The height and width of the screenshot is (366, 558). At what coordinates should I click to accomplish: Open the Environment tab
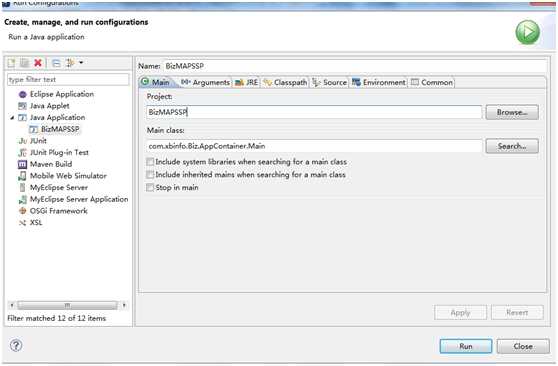pos(379,82)
